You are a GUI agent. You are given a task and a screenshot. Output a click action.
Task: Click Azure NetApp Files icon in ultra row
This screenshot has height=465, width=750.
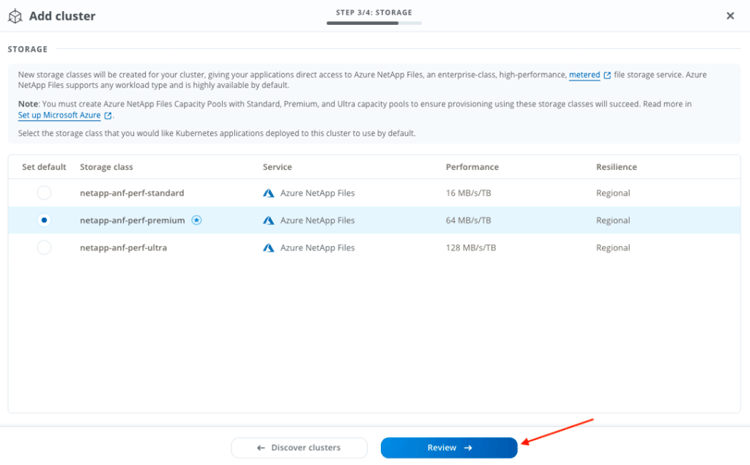point(269,248)
